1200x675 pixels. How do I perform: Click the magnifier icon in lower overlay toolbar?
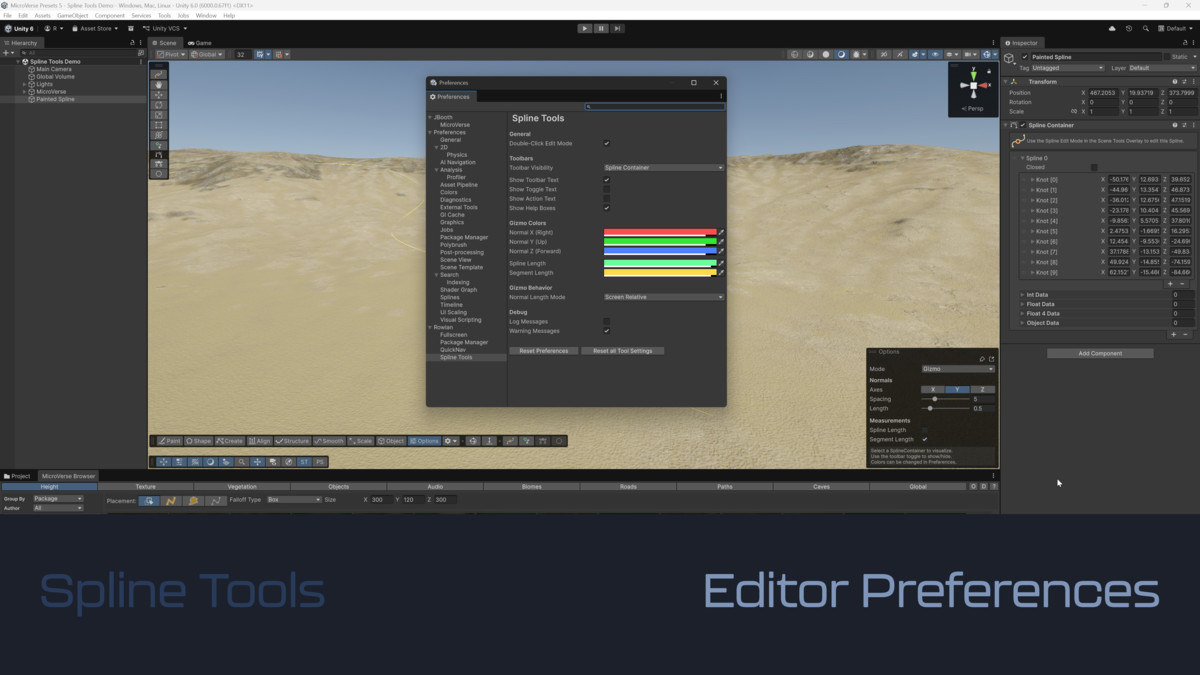pos(242,462)
